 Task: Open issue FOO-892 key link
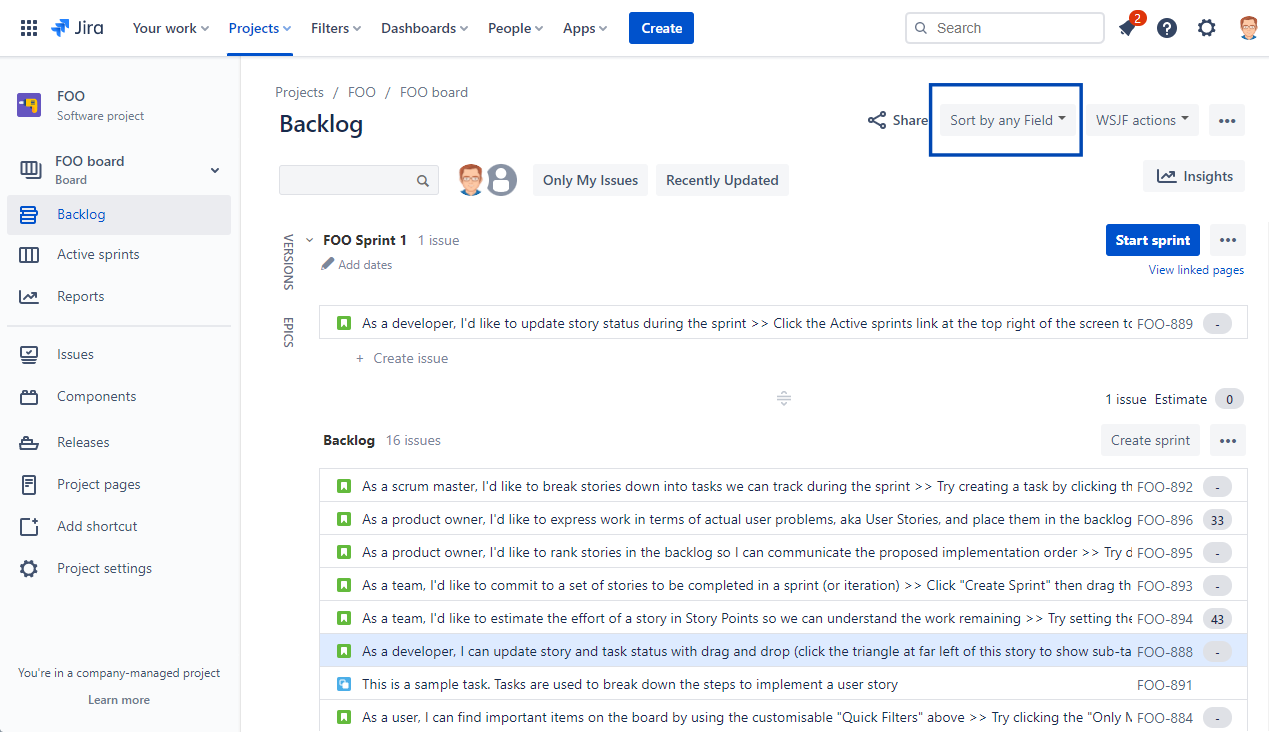pyautogui.click(x=1165, y=487)
